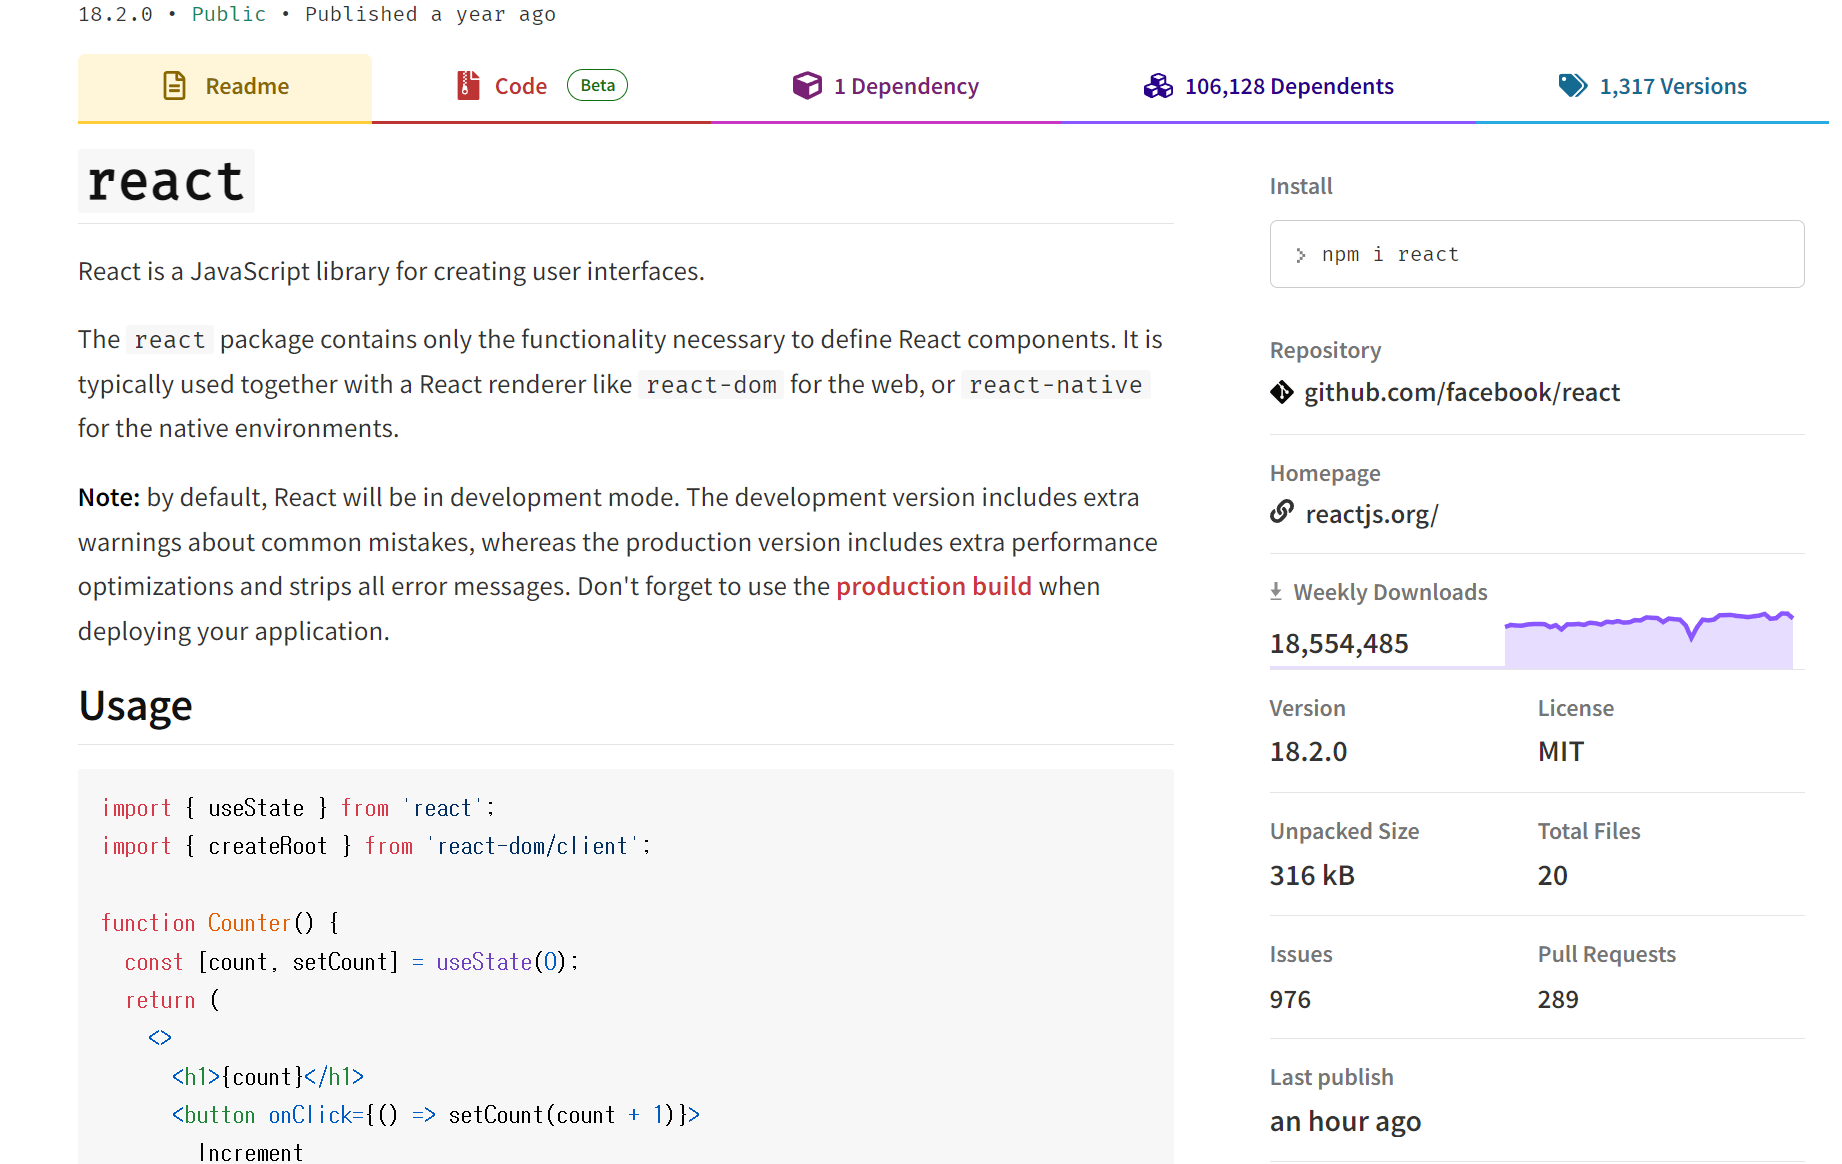Click the Total Files value 20
1842x1164 pixels.
point(1553,876)
